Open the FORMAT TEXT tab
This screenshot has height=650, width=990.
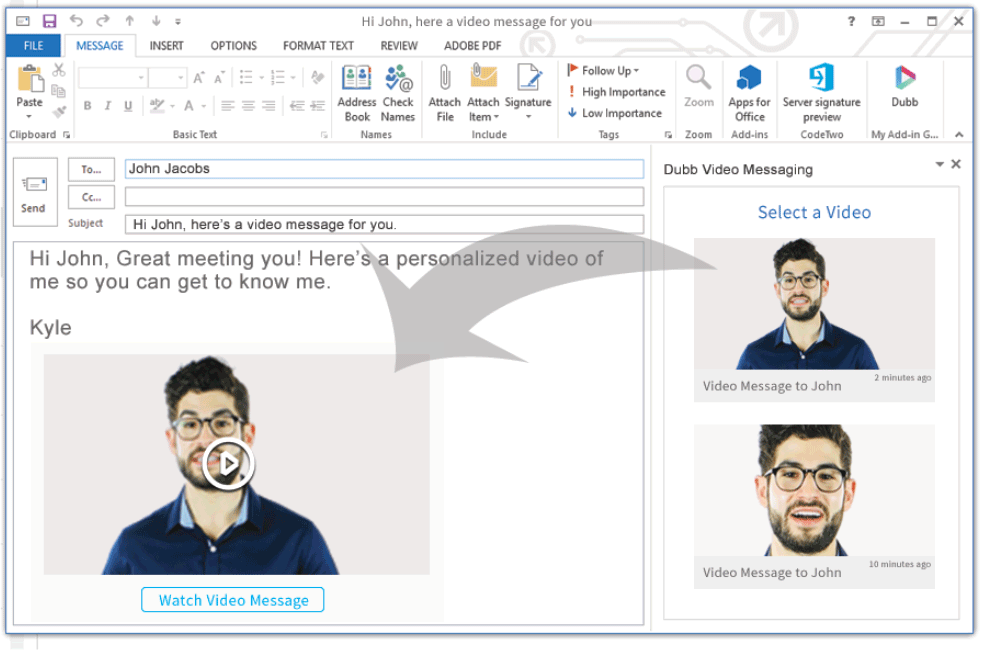coord(318,45)
